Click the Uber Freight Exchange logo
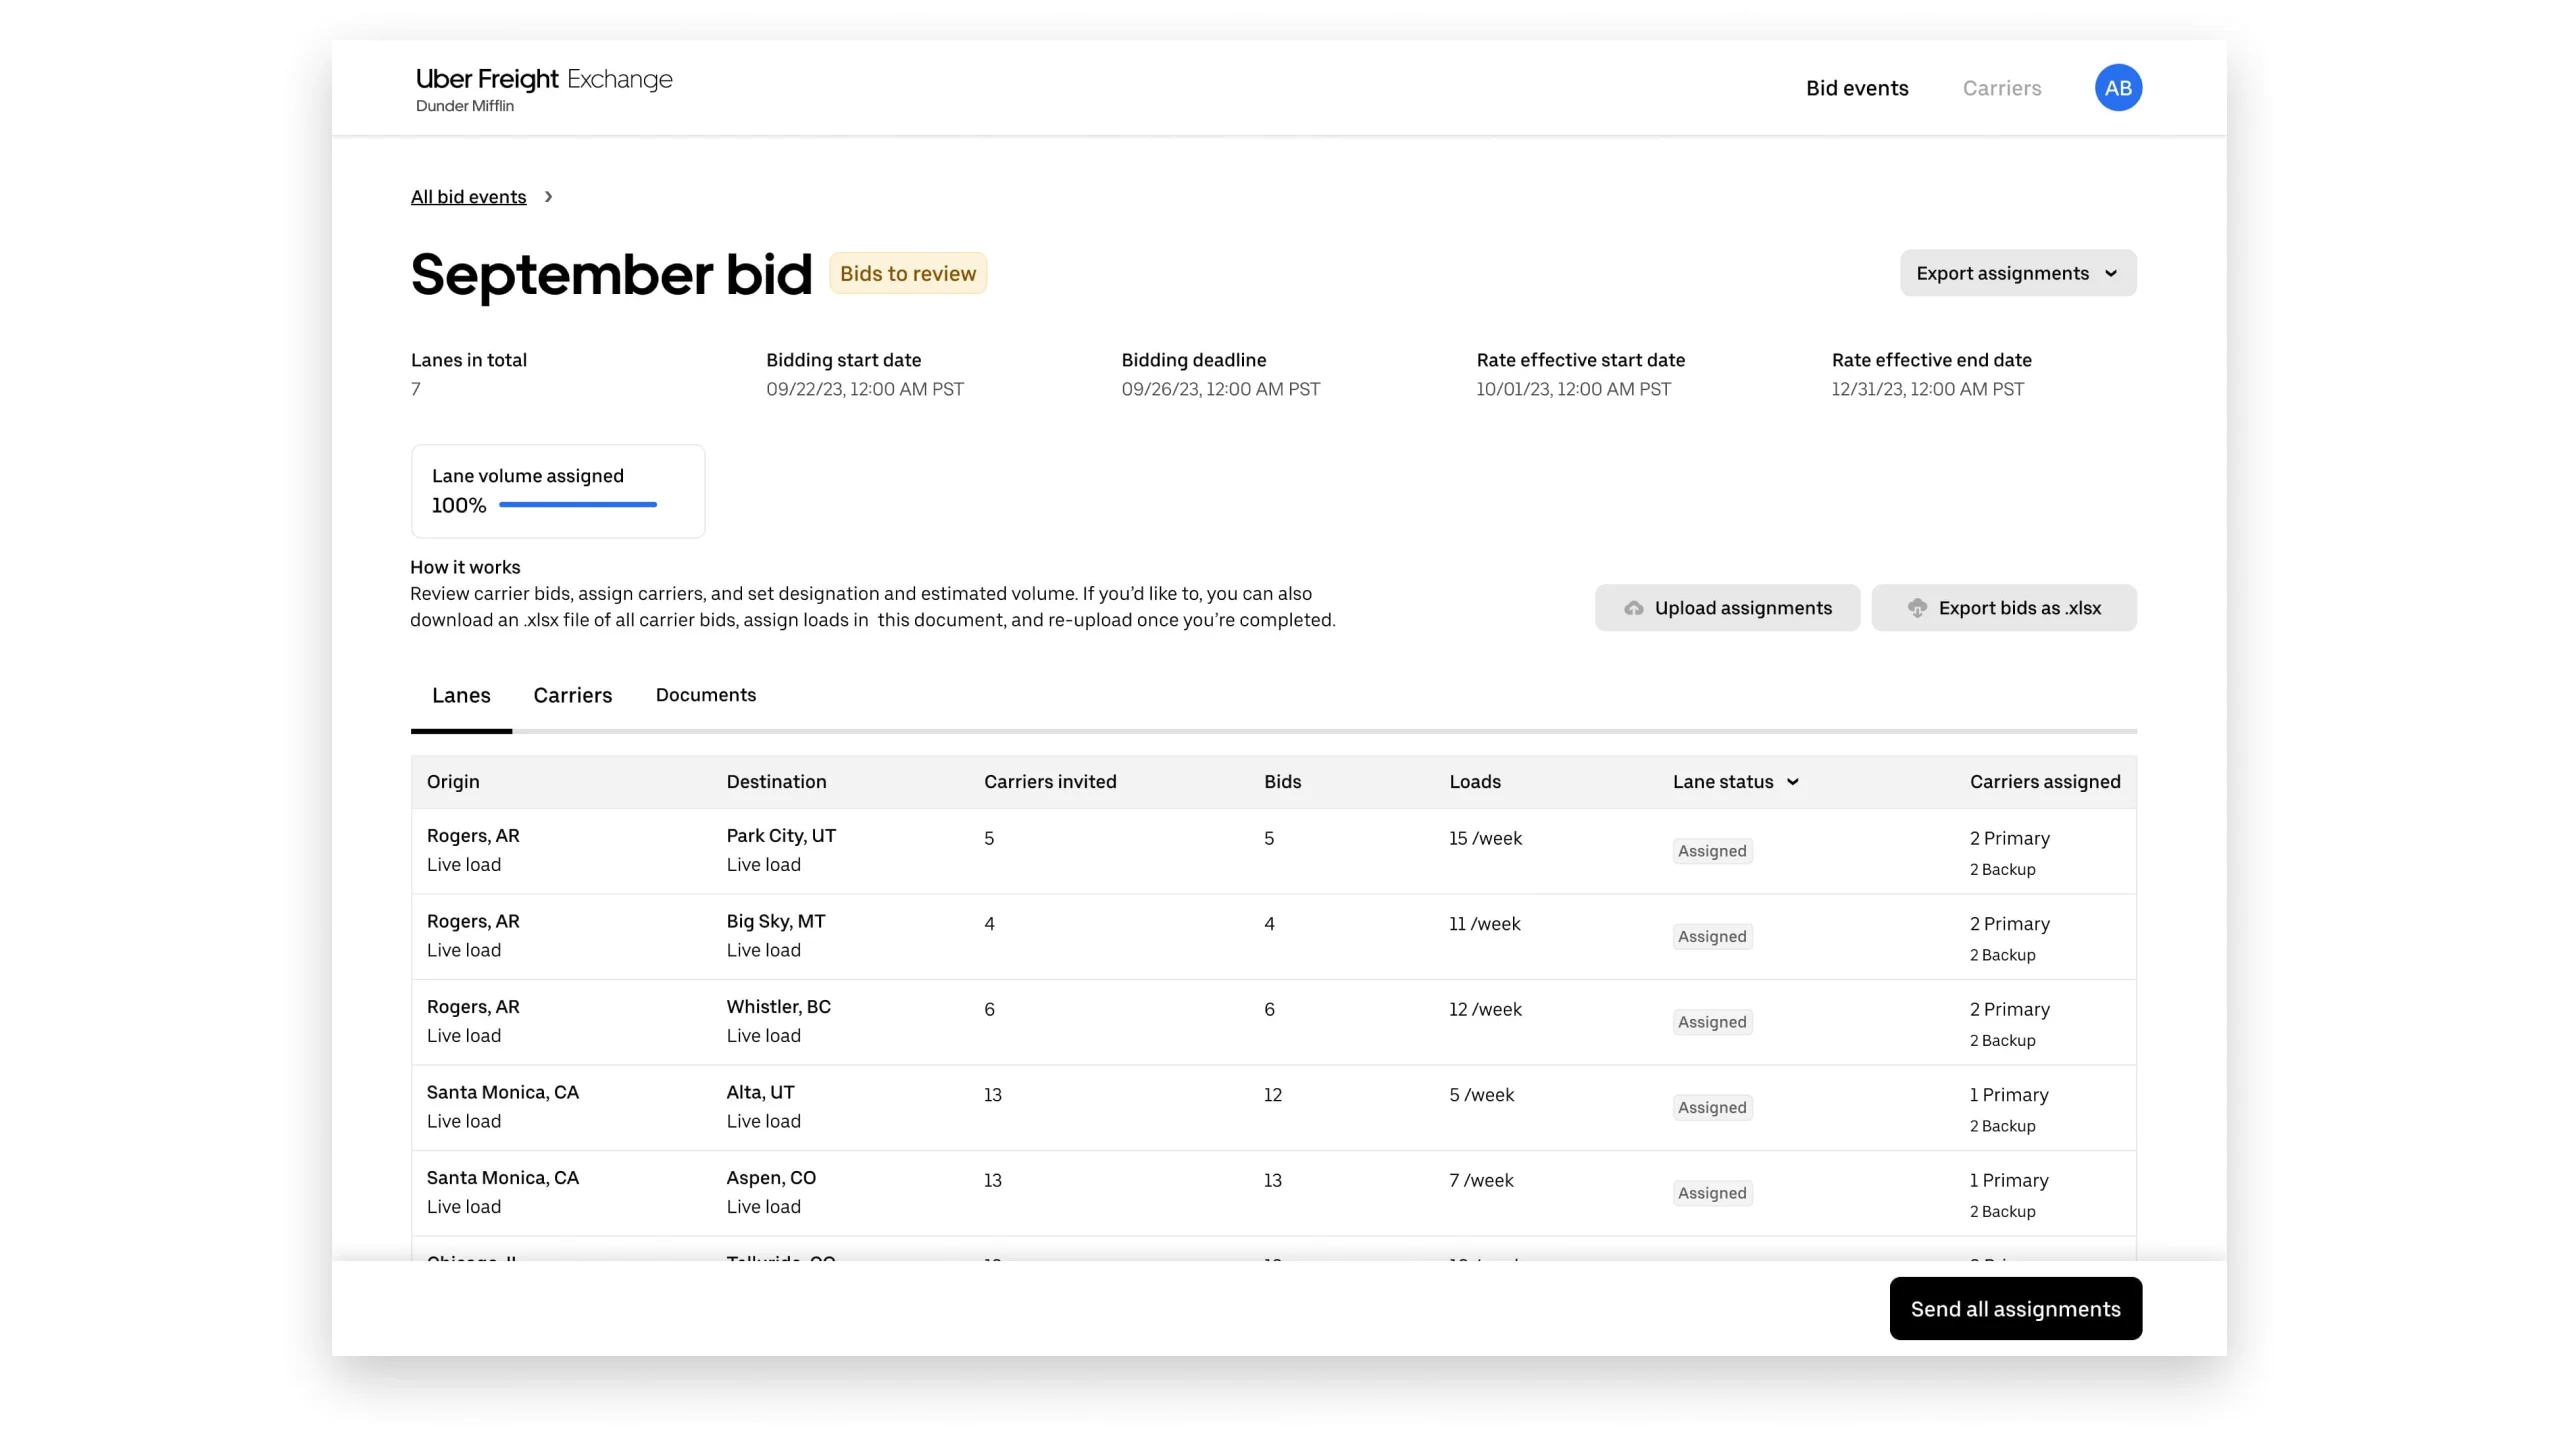This screenshot has height=1440, width=2560. tap(543, 79)
